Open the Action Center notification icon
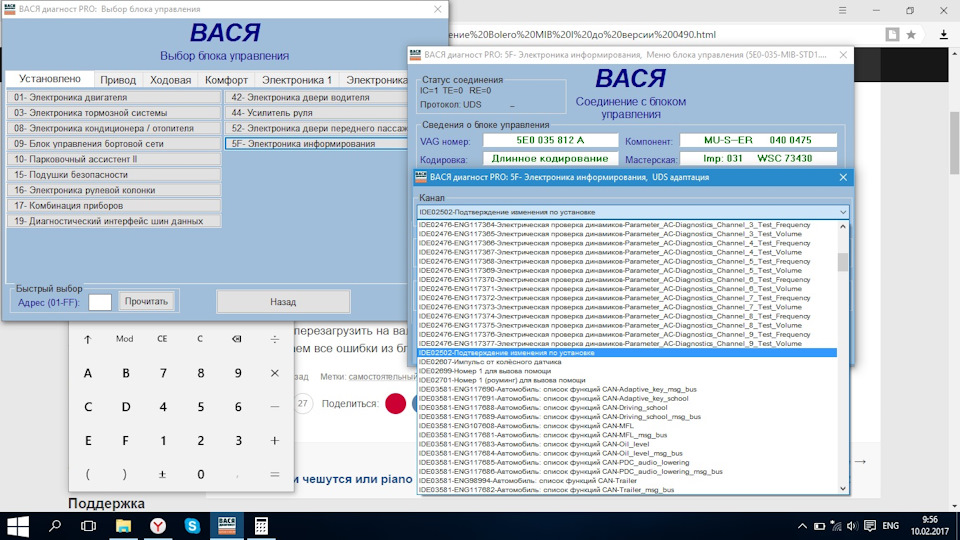 (869, 526)
